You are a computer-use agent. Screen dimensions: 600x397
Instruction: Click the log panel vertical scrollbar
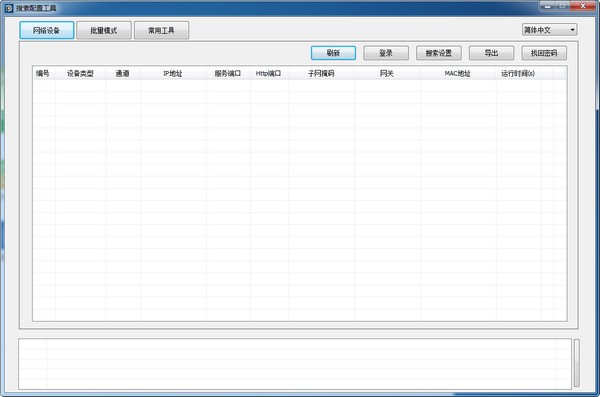(x=576, y=363)
